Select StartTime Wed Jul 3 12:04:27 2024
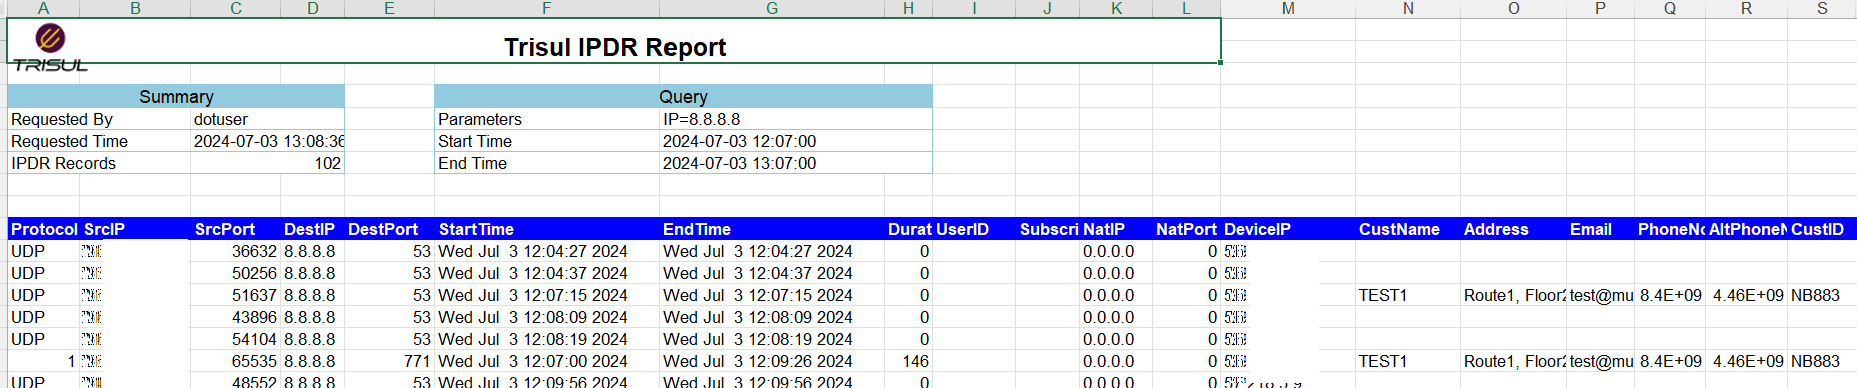The width and height of the screenshot is (1857, 388). [x=547, y=251]
